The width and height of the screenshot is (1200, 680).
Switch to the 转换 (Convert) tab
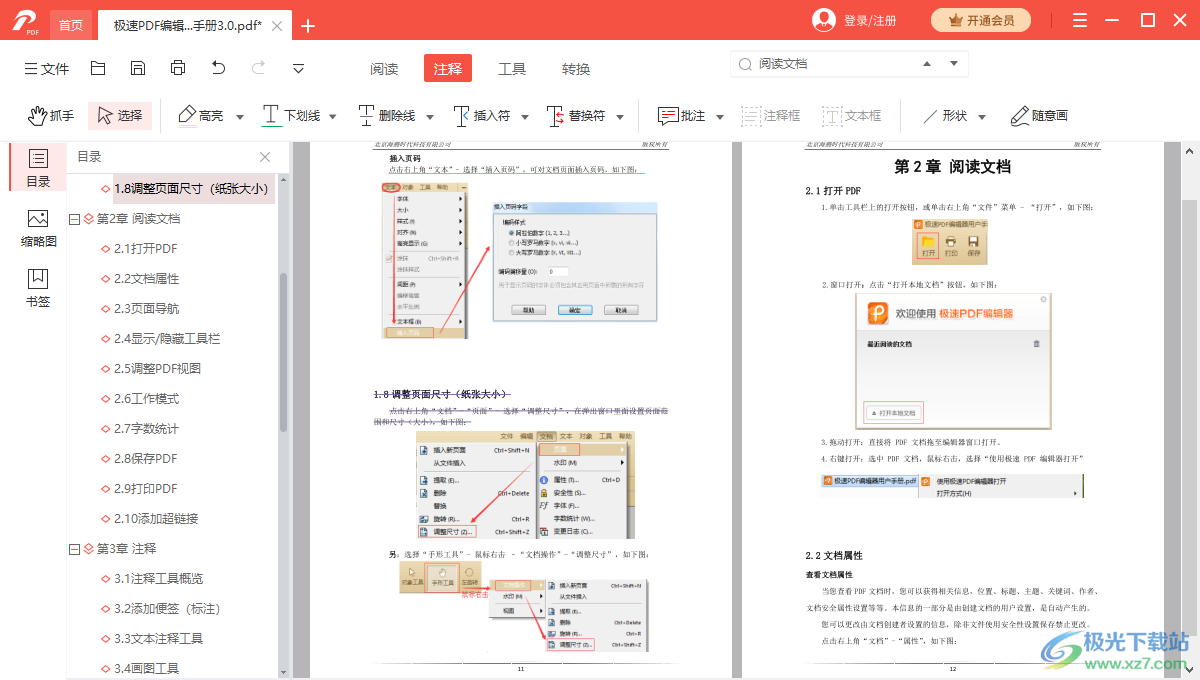[576, 69]
